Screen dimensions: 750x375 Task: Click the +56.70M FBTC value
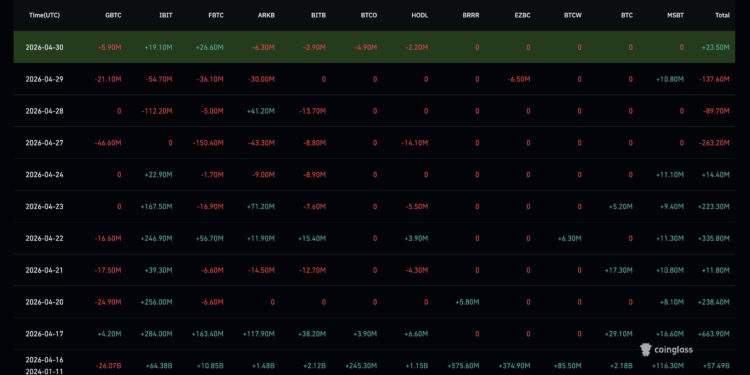click(210, 238)
